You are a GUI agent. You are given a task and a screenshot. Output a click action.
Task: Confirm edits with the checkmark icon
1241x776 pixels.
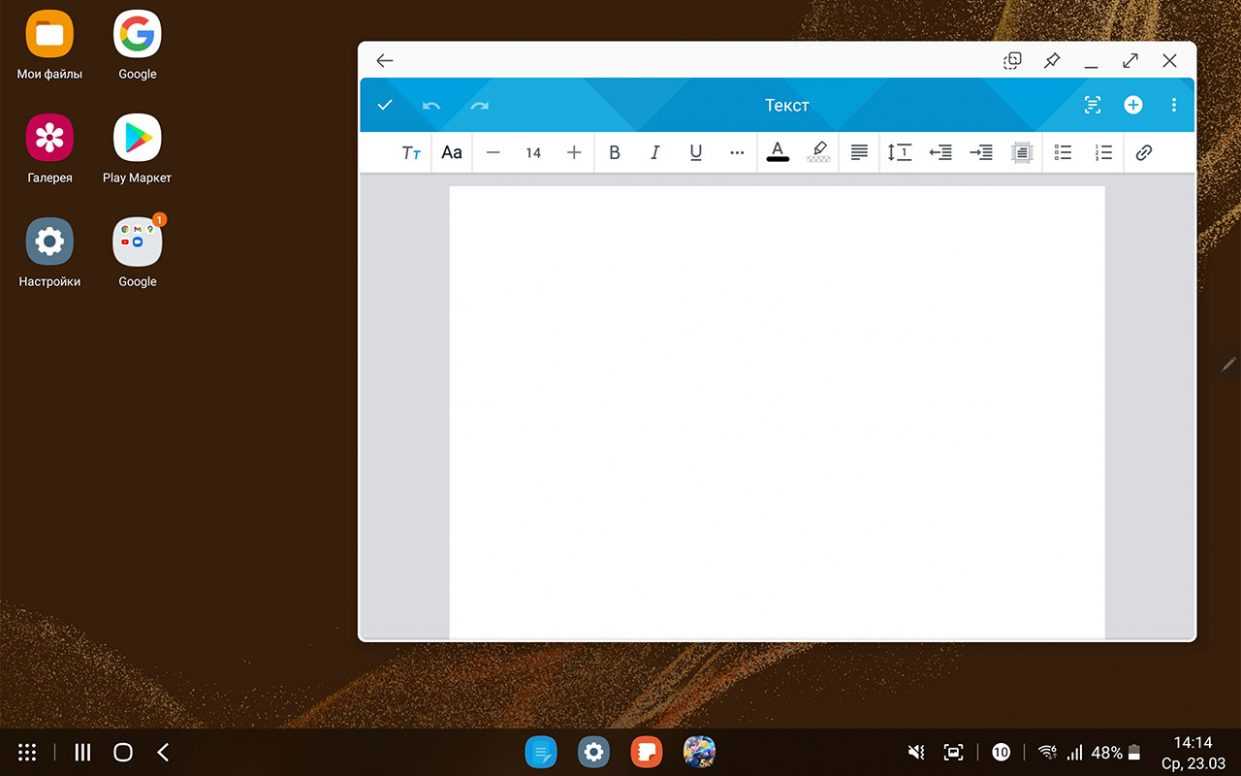(x=385, y=105)
